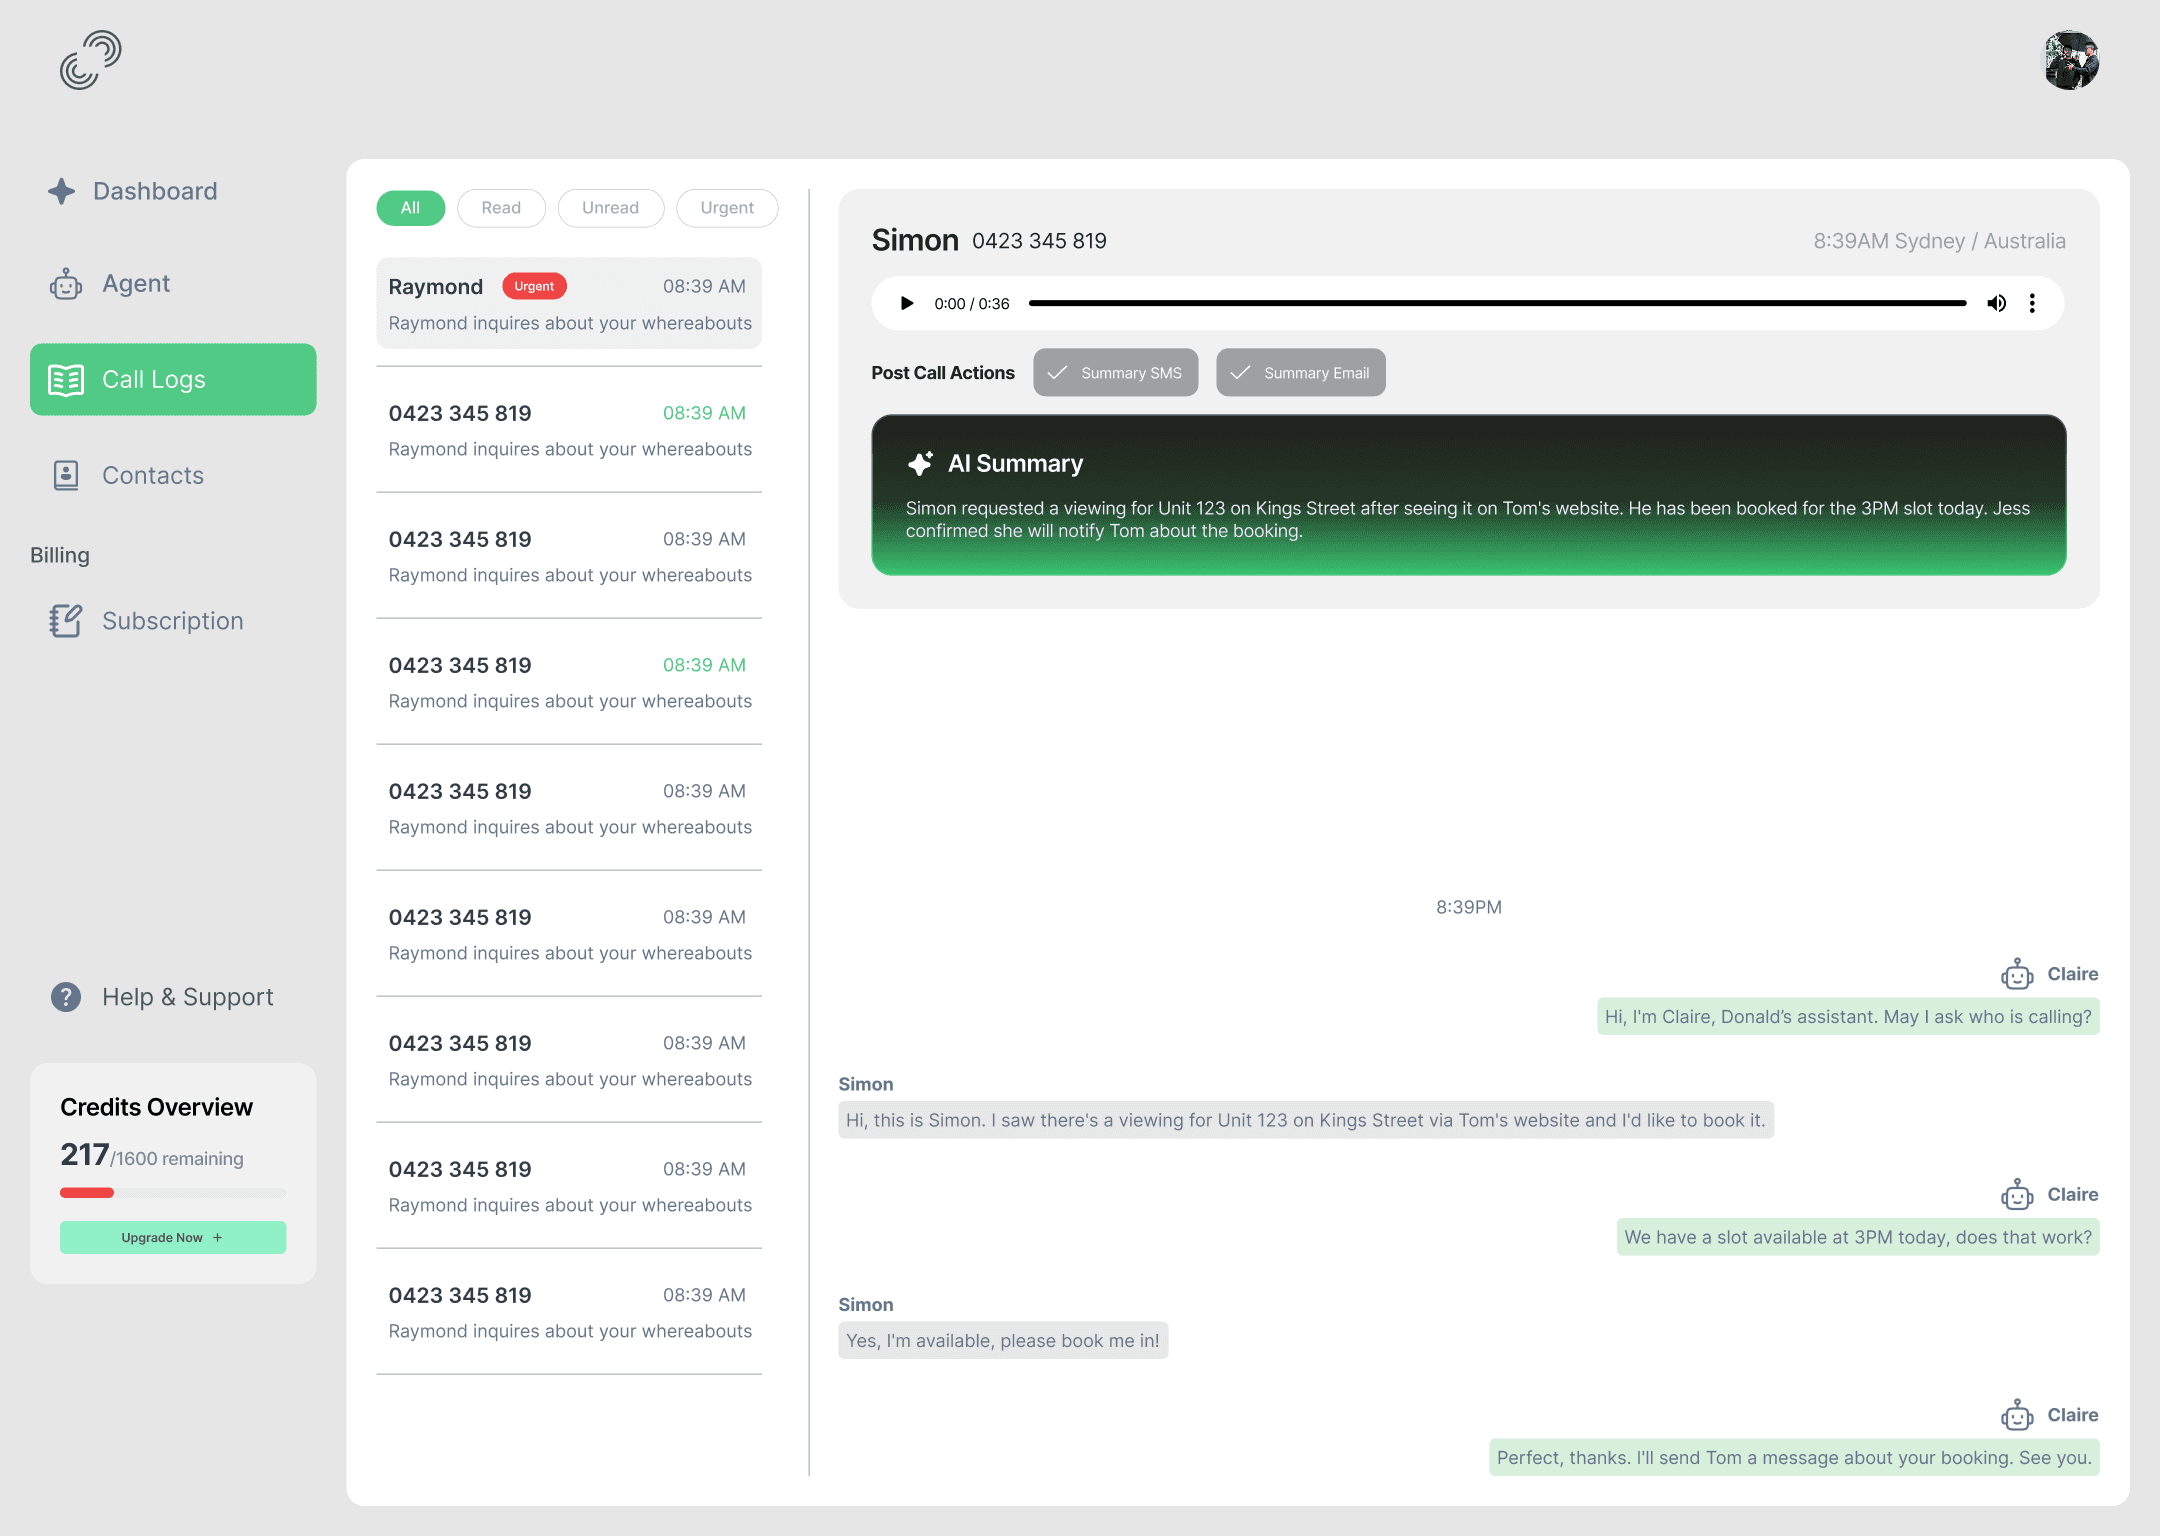Select the All filter pill
This screenshot has height=1536, width=2160.
[410, 208]
